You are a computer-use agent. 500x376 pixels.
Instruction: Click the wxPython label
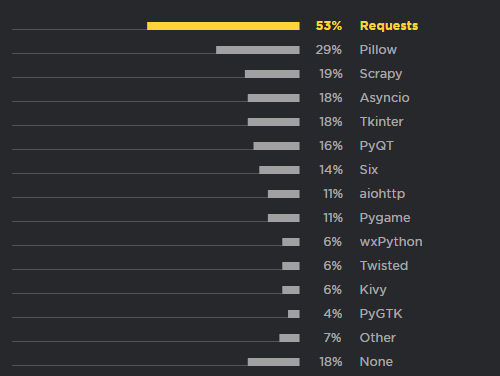click(x=391, y=242)
